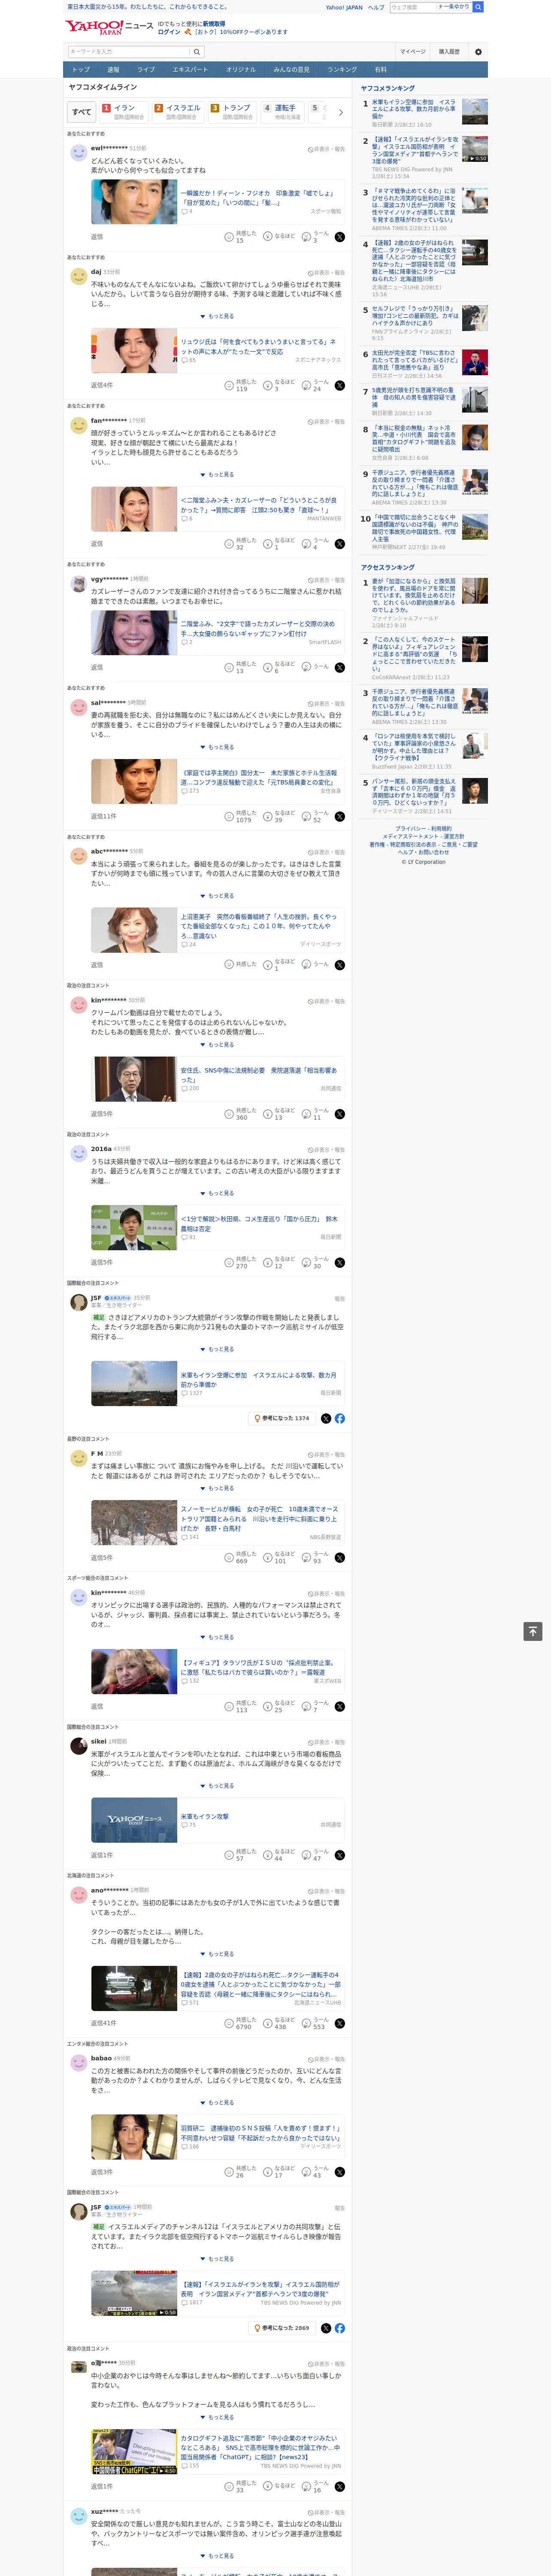Click うーん face icon on F M's comment

point(307,1558)
